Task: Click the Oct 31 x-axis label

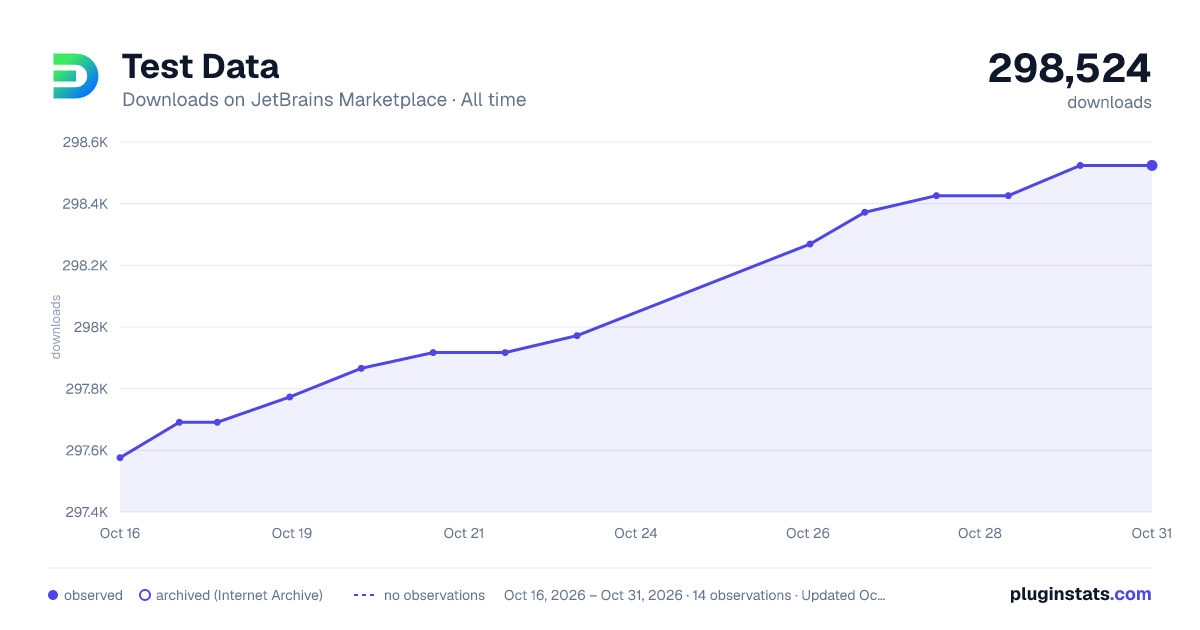Action: pyautogui.click(x=1150, y=533)
